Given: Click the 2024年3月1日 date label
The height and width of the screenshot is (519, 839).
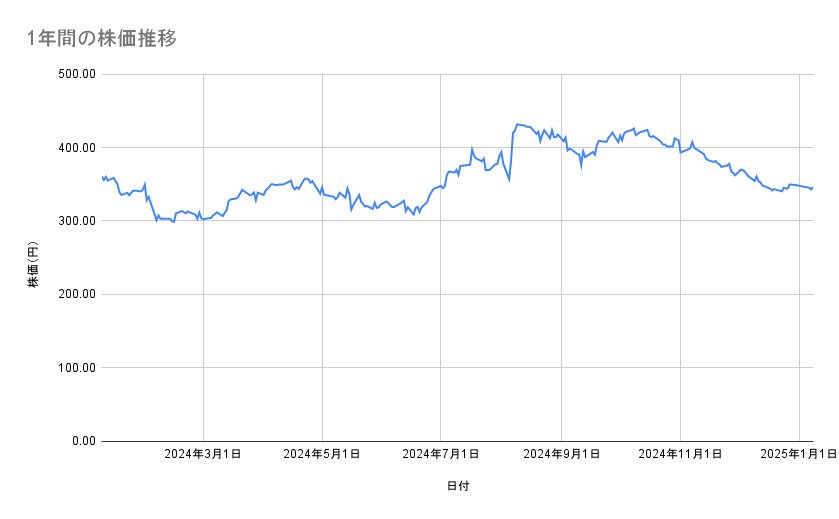Looking at the screenshot, I should tap(203, 455).
